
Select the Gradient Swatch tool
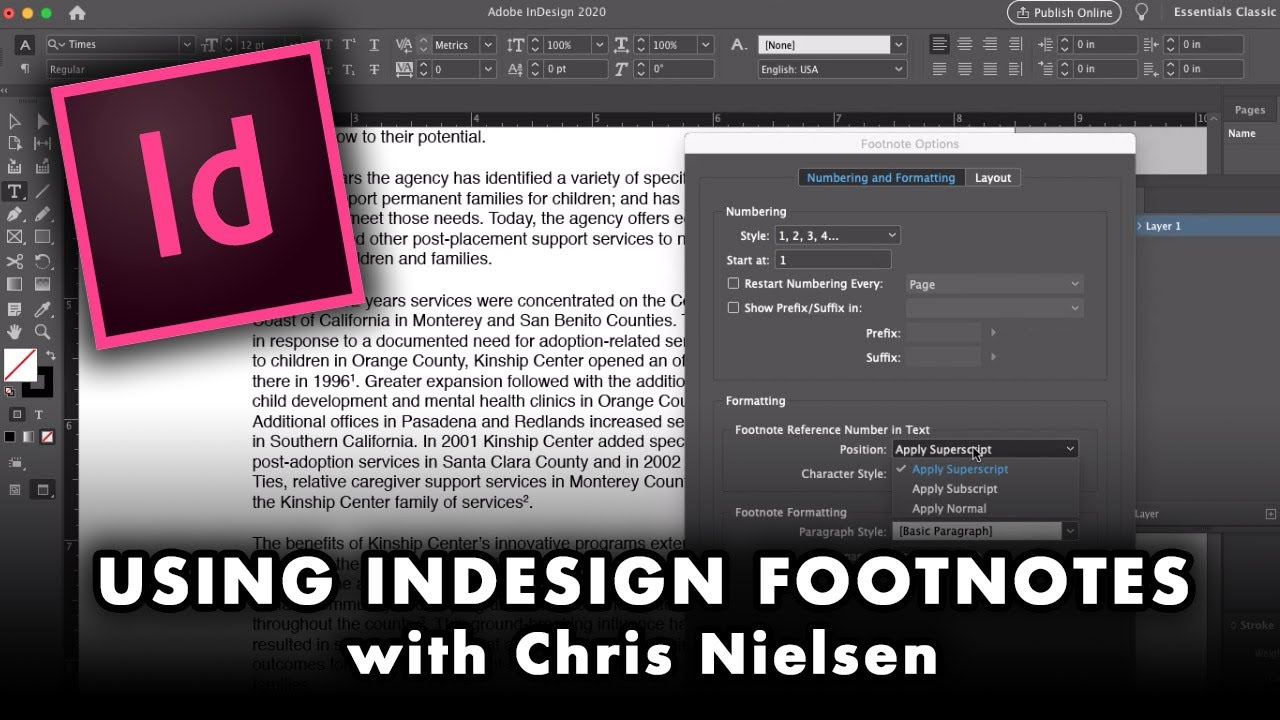click(x=15, y=284)
